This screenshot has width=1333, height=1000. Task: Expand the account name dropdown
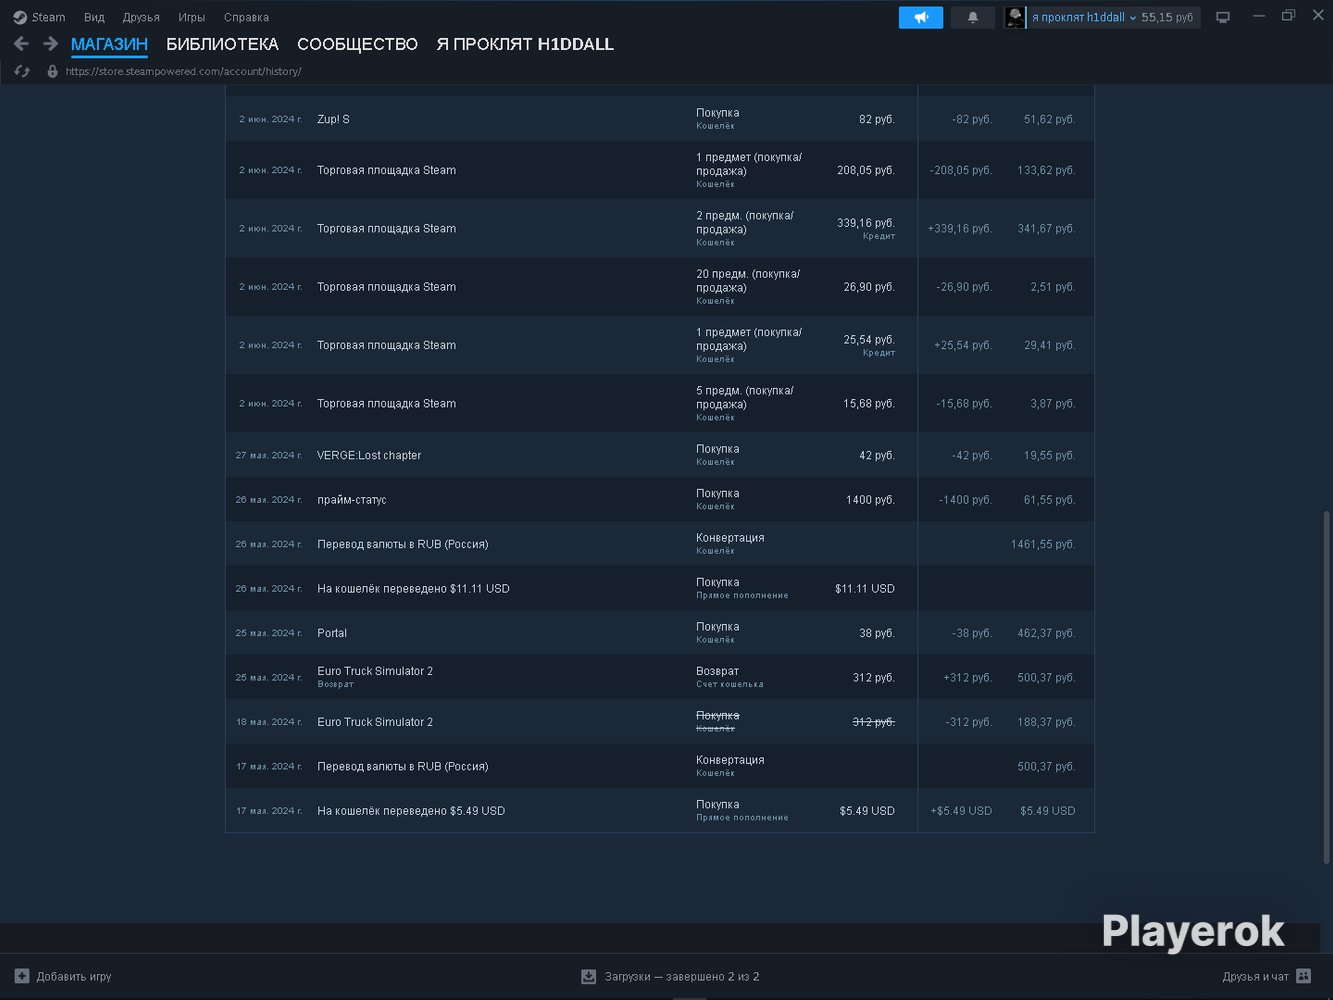click(x=1132, y=18)
